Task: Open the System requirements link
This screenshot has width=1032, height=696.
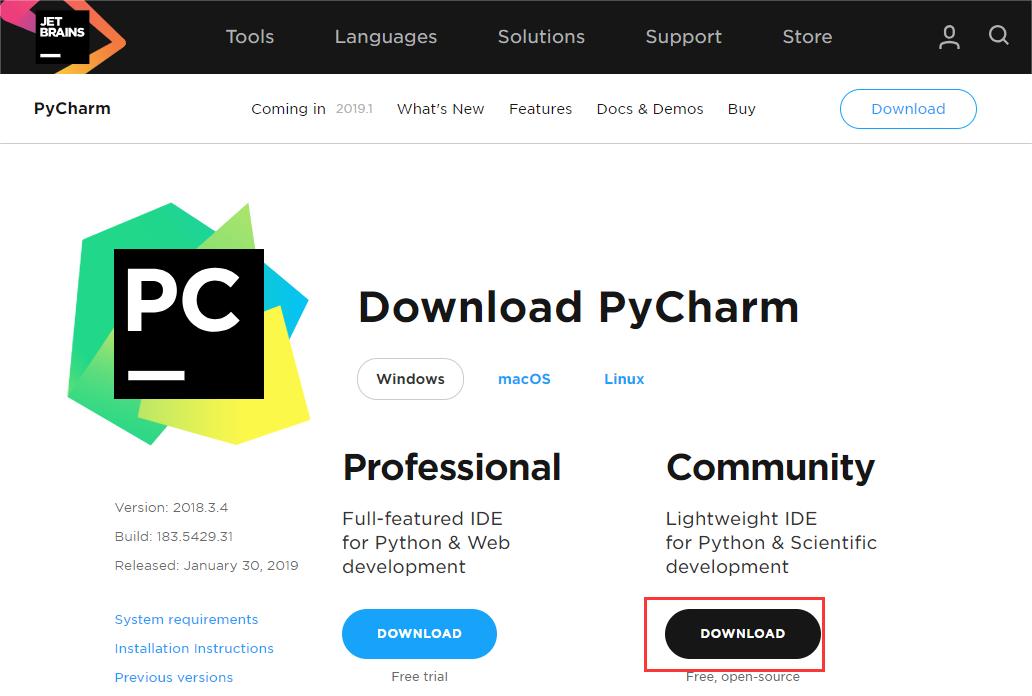Action: coord(186,620)
